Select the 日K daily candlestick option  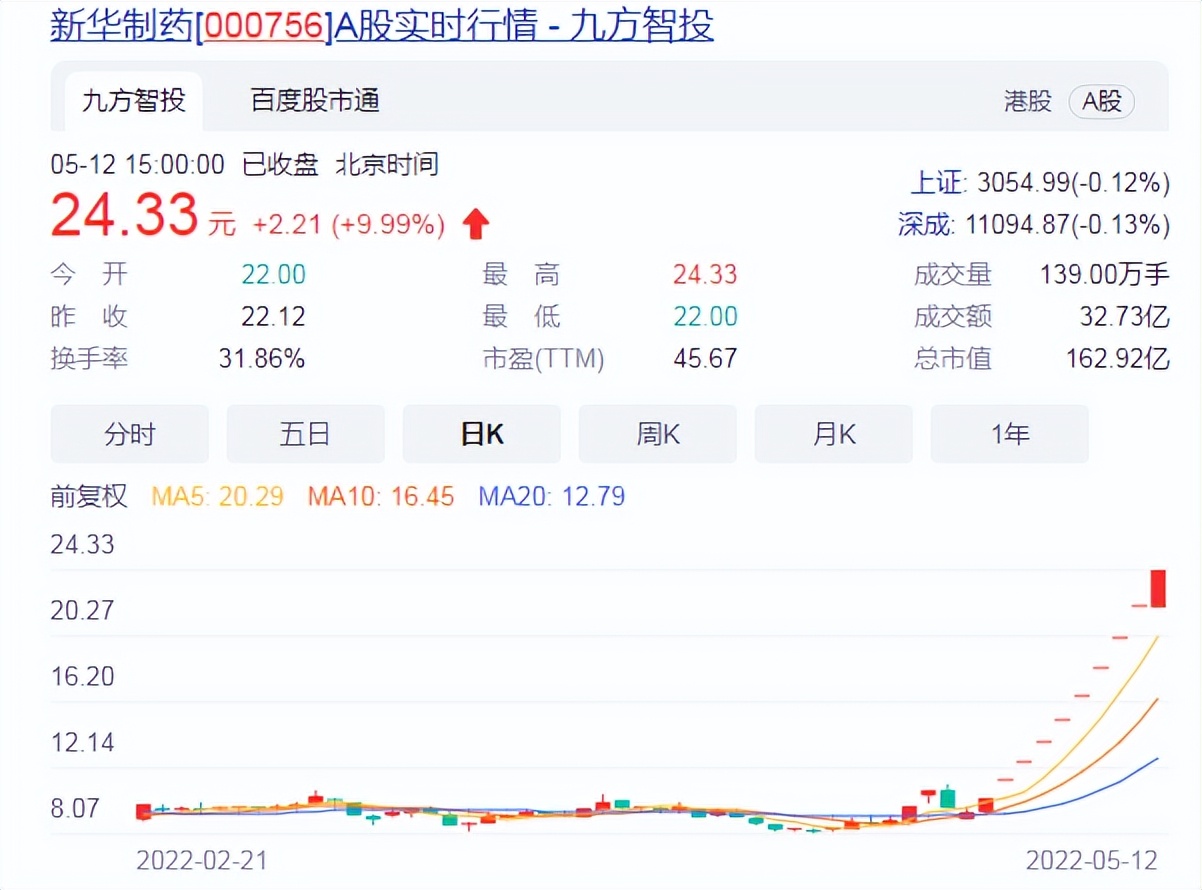tap(481, 434)
